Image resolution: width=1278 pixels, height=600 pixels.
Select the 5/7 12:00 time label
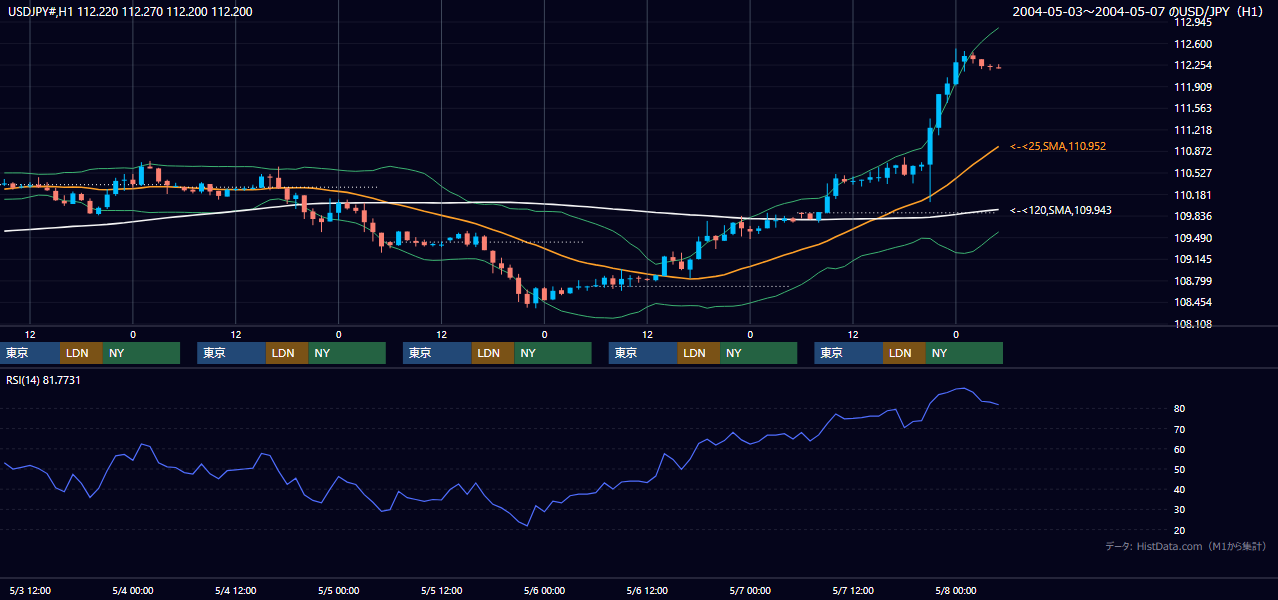(x=853, y=590)
